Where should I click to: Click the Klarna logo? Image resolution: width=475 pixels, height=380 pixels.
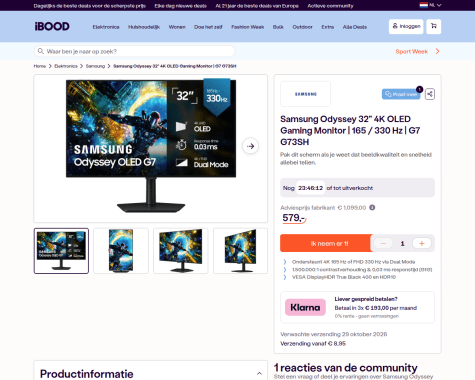305,307
